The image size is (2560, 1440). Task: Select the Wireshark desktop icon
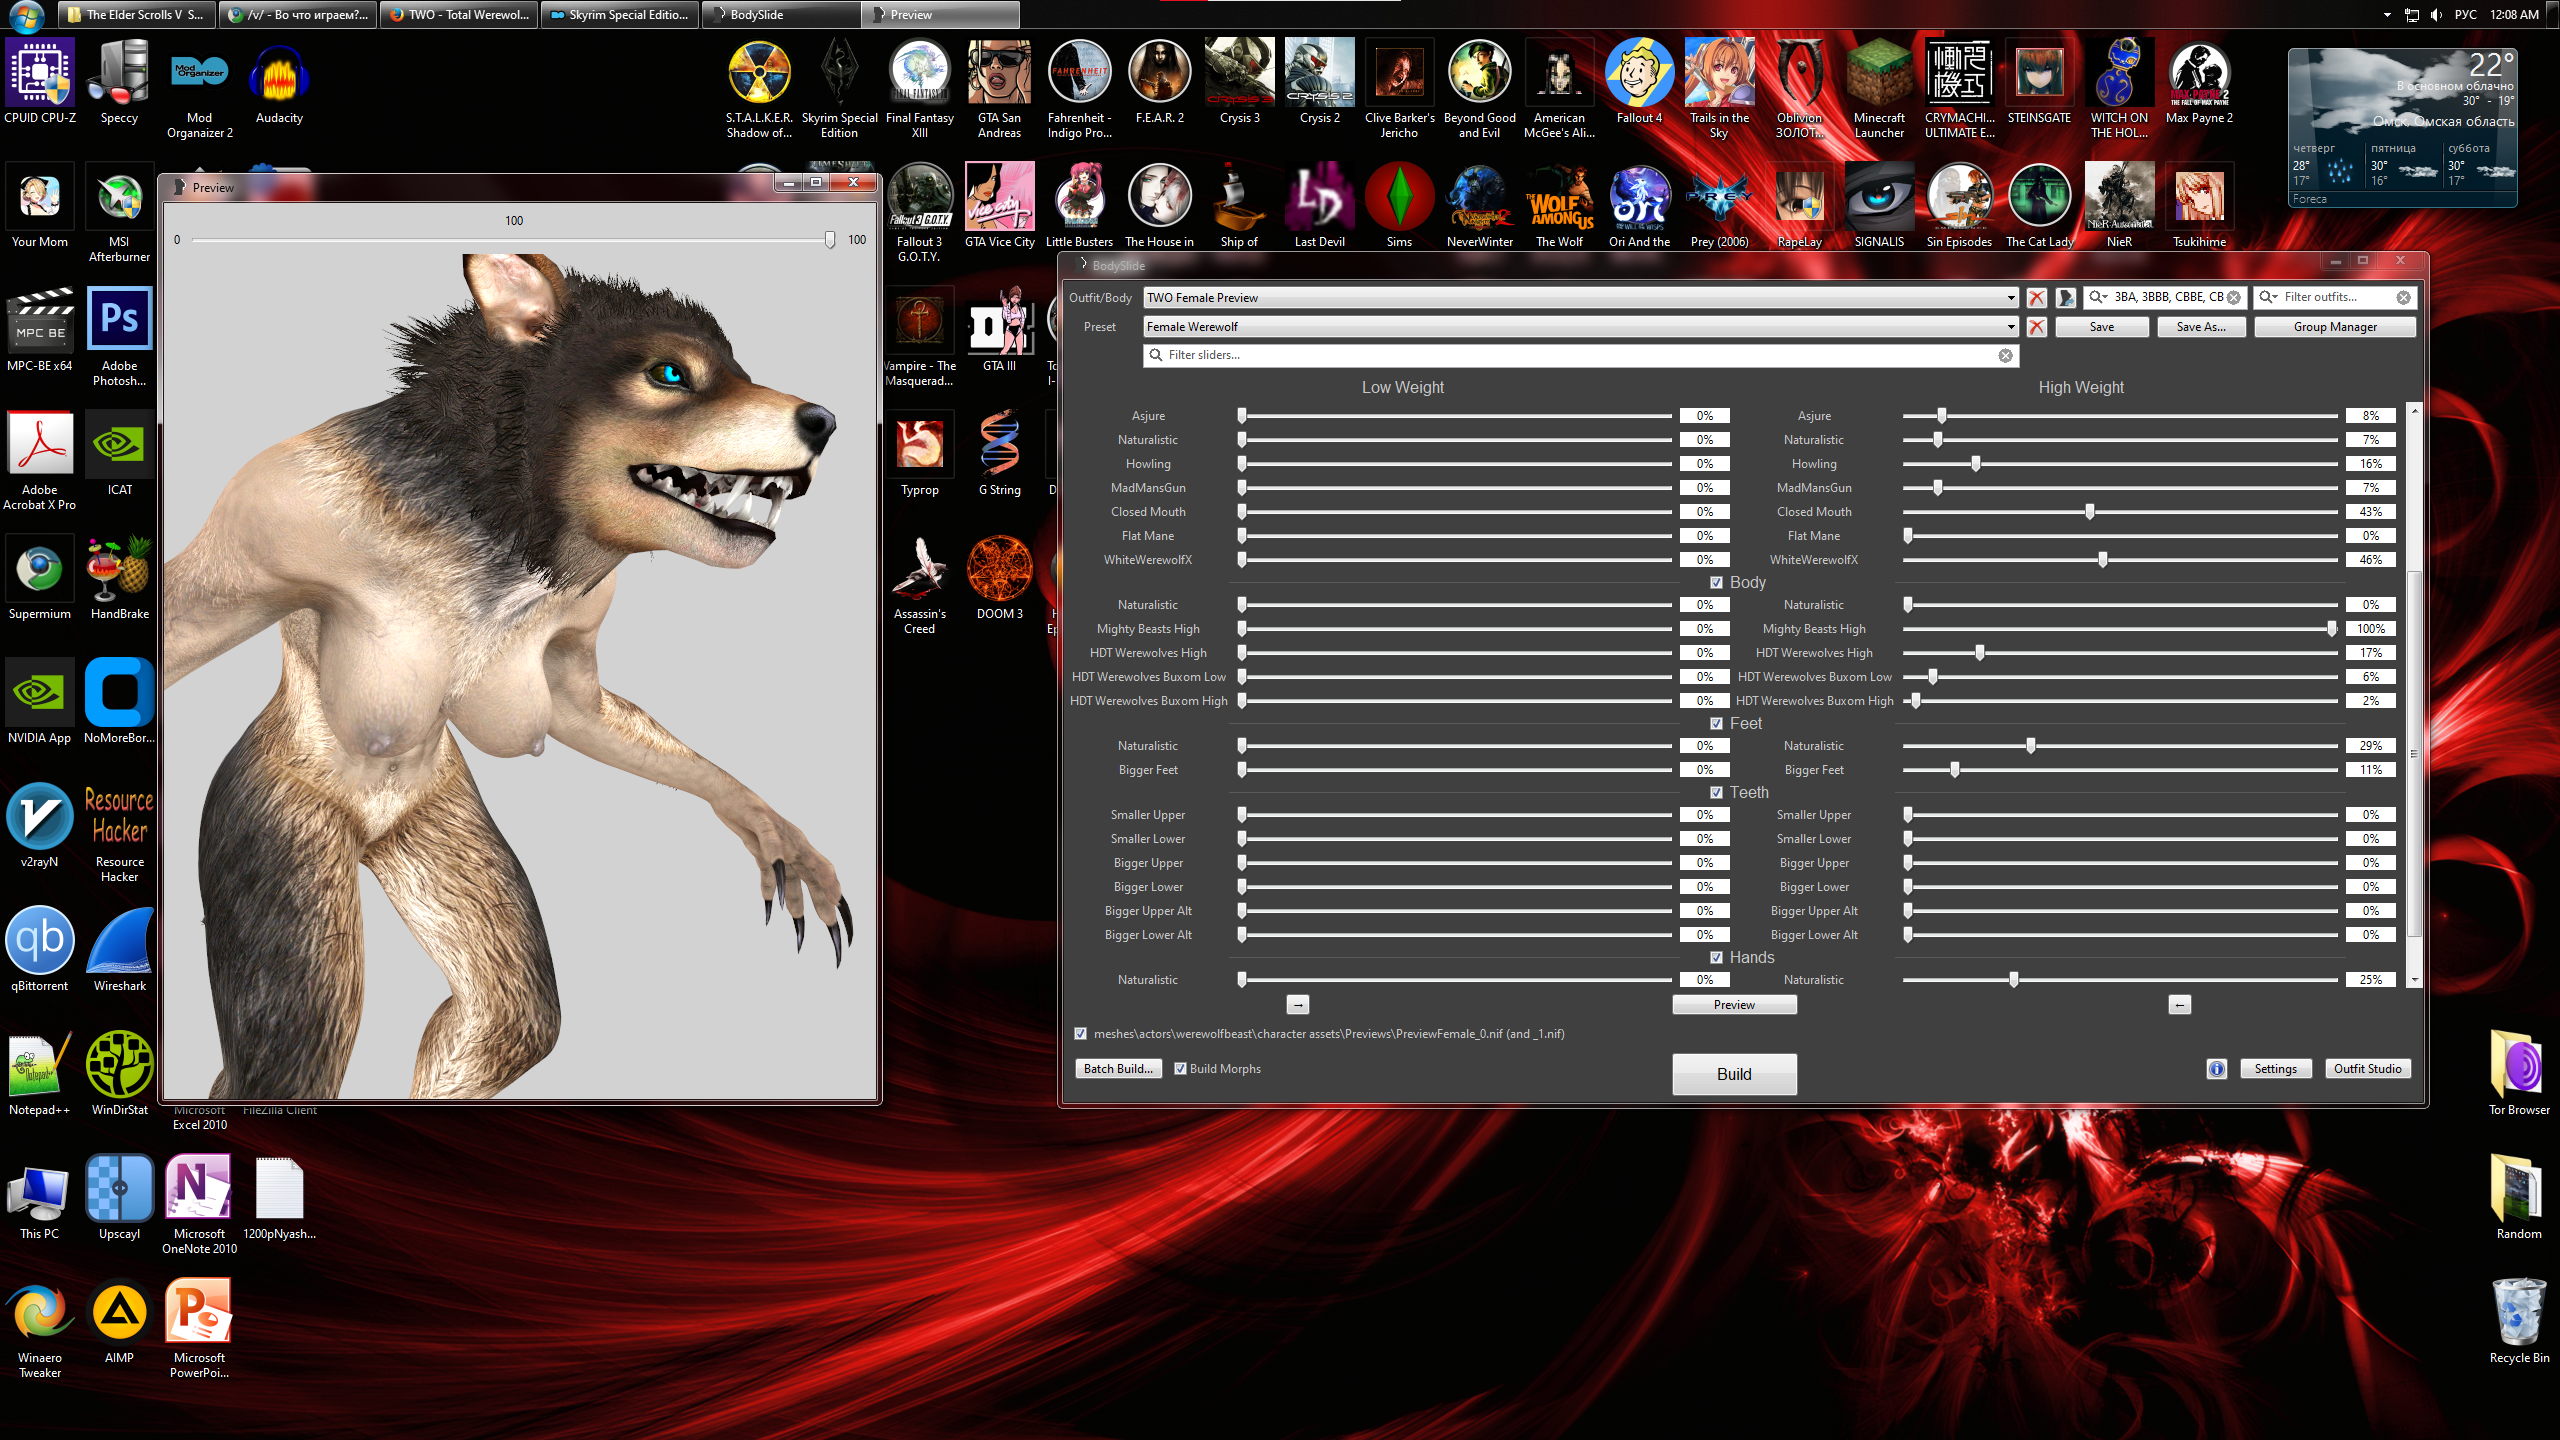click(x=120, y=948)
